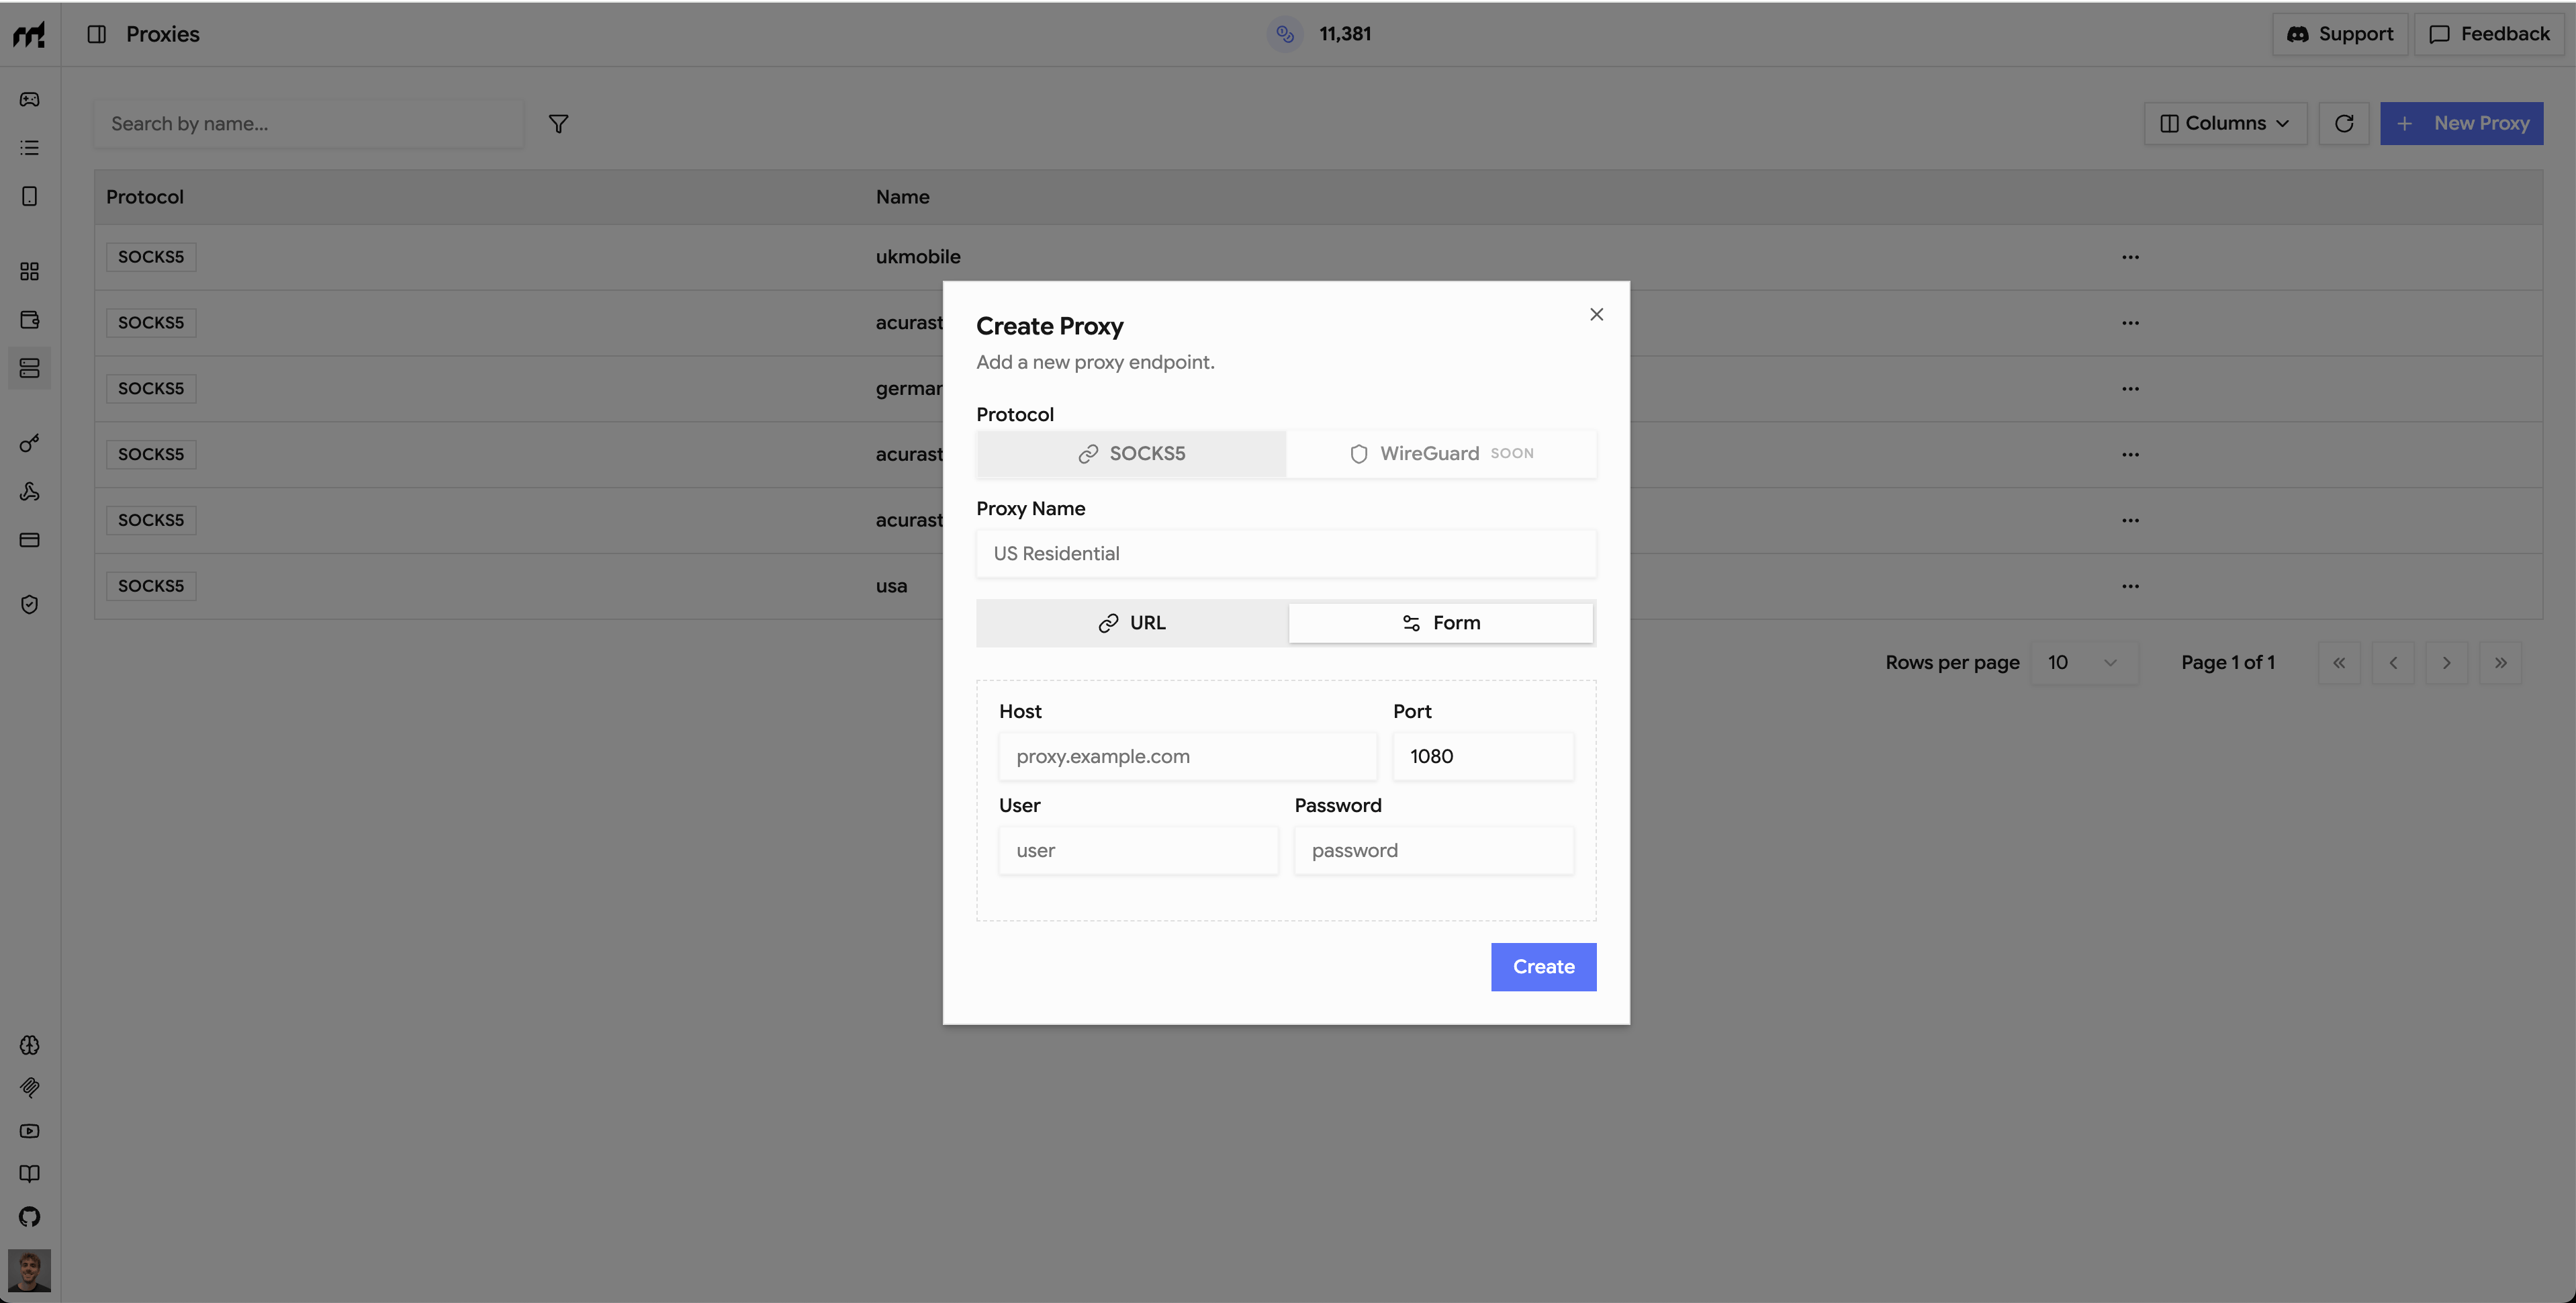Click the ukmobile proxy name
This screenshot has width=2576, height=1303.
tap(918, 257)
